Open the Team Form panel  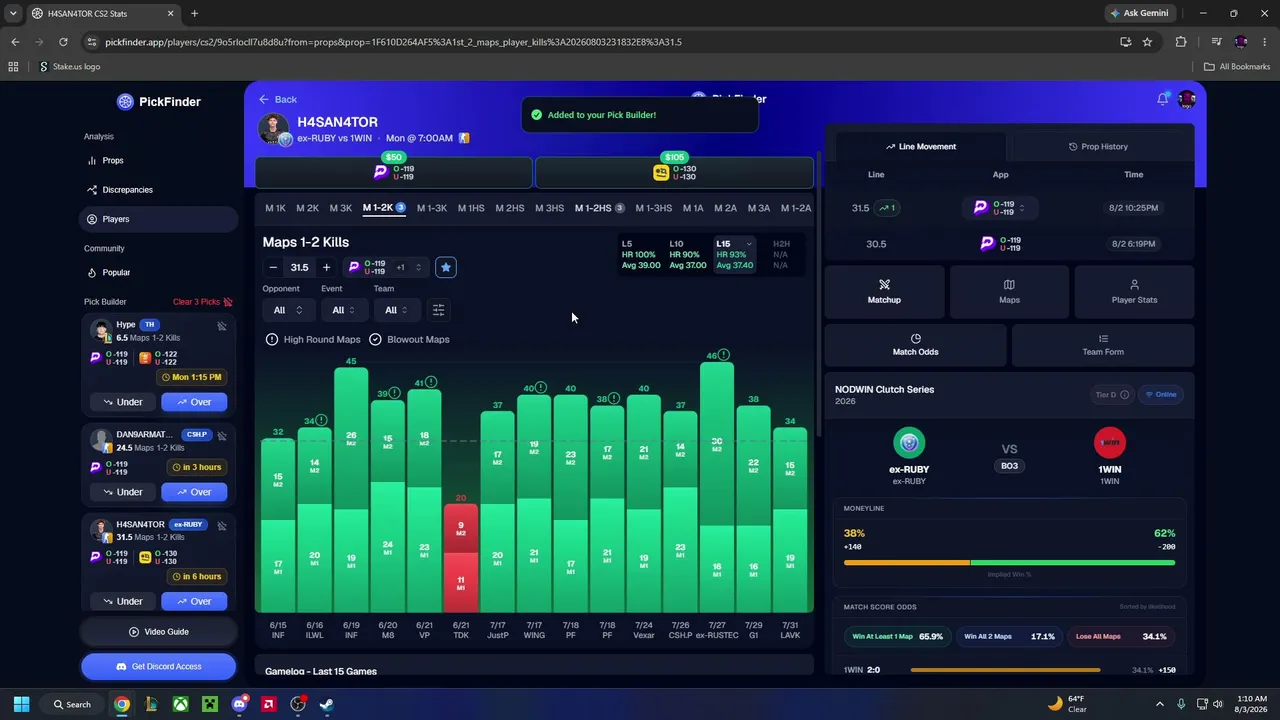1103,345
